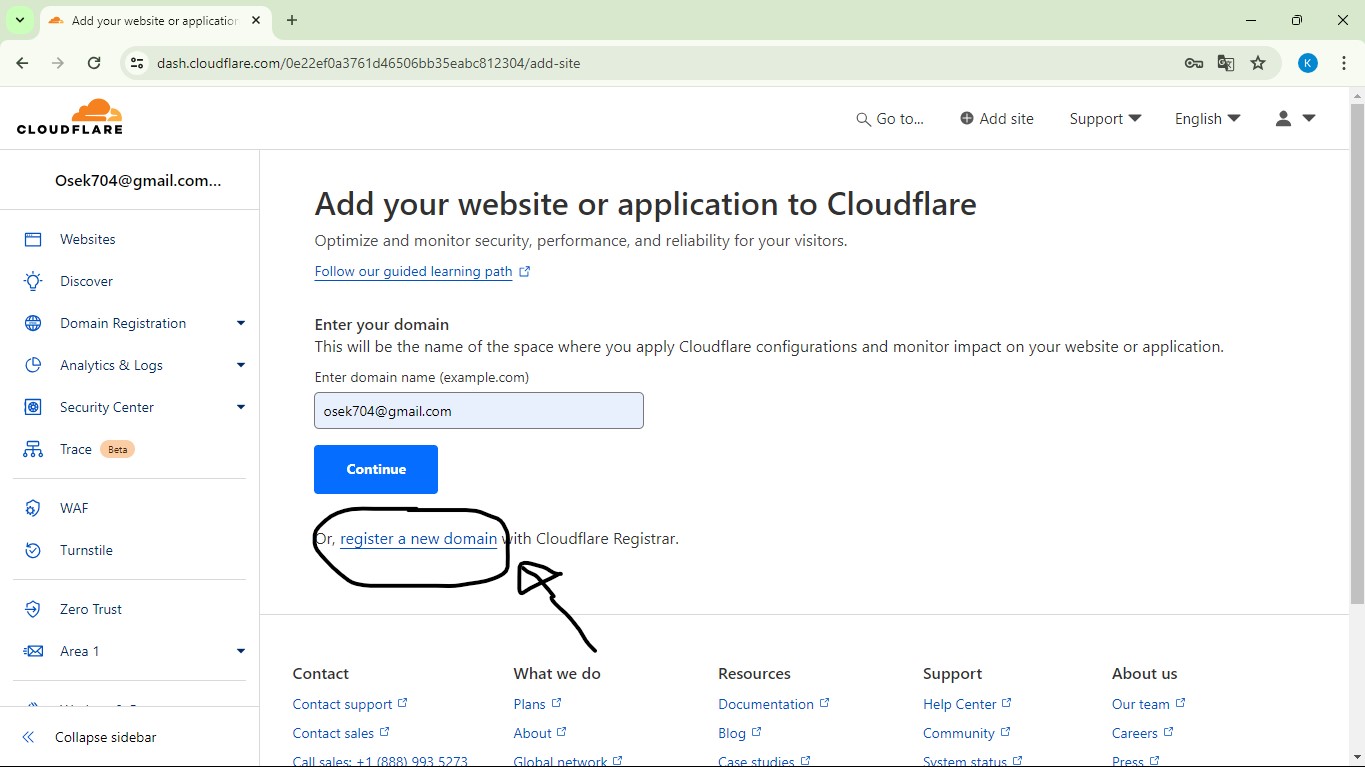Click the browser forward arrow
1365x767 pixels.
point(58,63)
